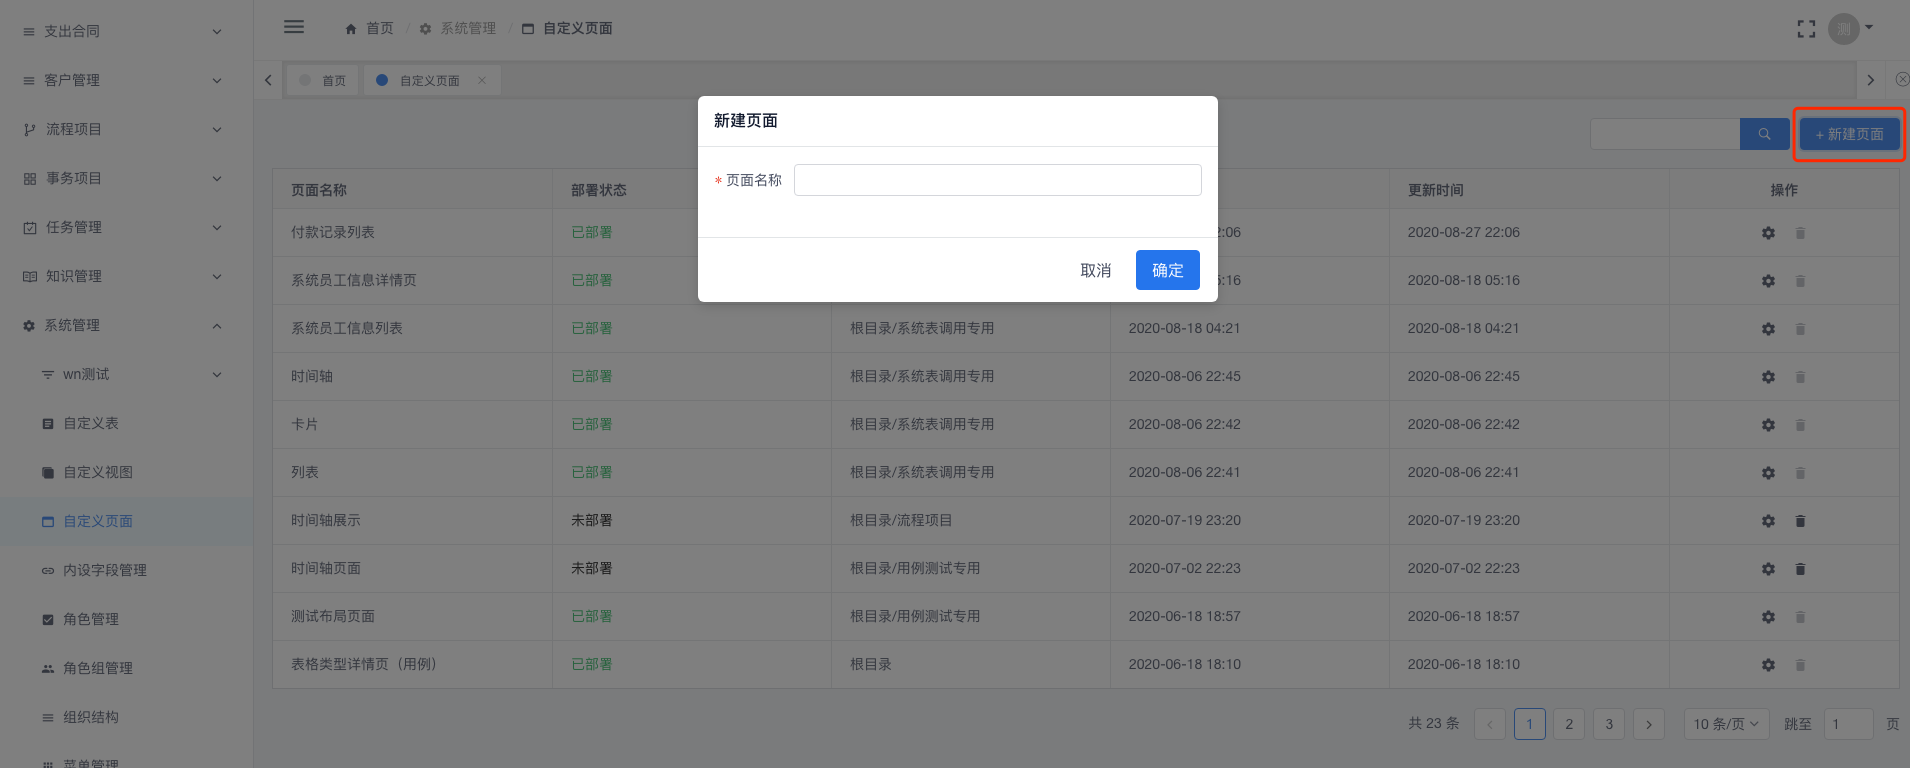Click the search magnifier button
Image resolution: width=1910 pixels, height=768 pixels.
pyautogui.click(x=1764, y=134)
